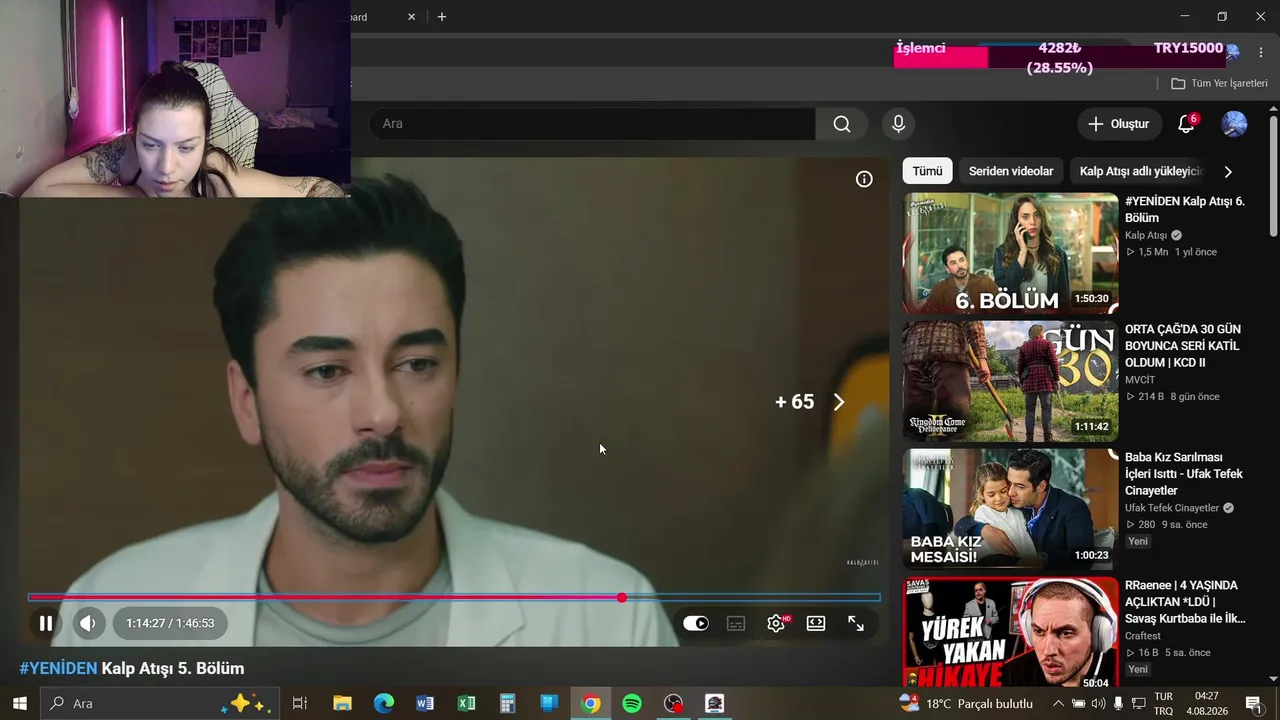1280x720 pixels.
Task: Open RRaenee 4 YAŞINDA AÇLIKTAN video title
Action: click(1185, 602)
